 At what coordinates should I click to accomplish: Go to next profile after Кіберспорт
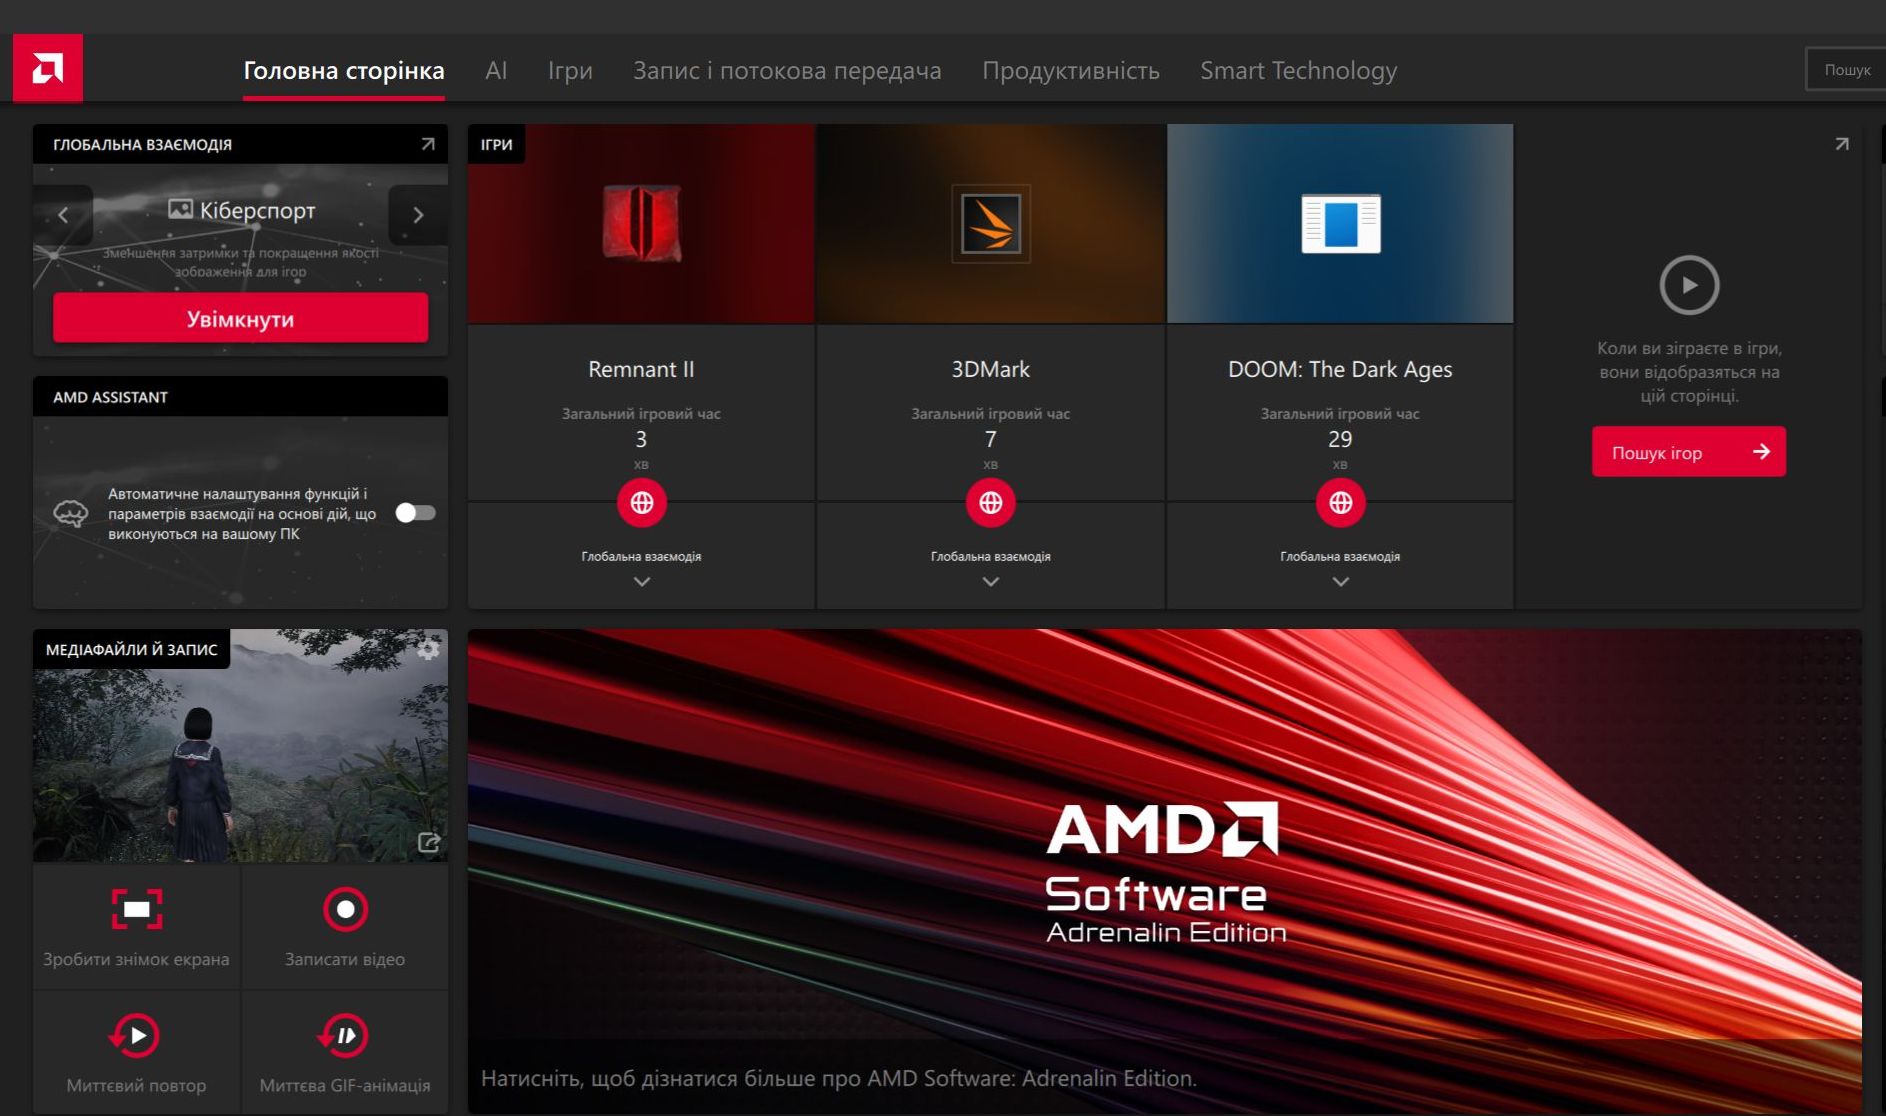(418, 215)
